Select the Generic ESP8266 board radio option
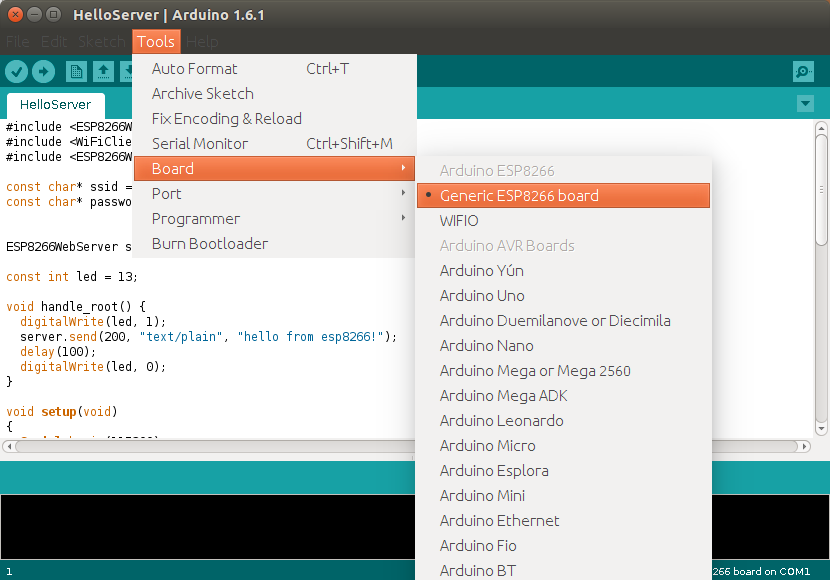The image size is (830, 580). 563,196
